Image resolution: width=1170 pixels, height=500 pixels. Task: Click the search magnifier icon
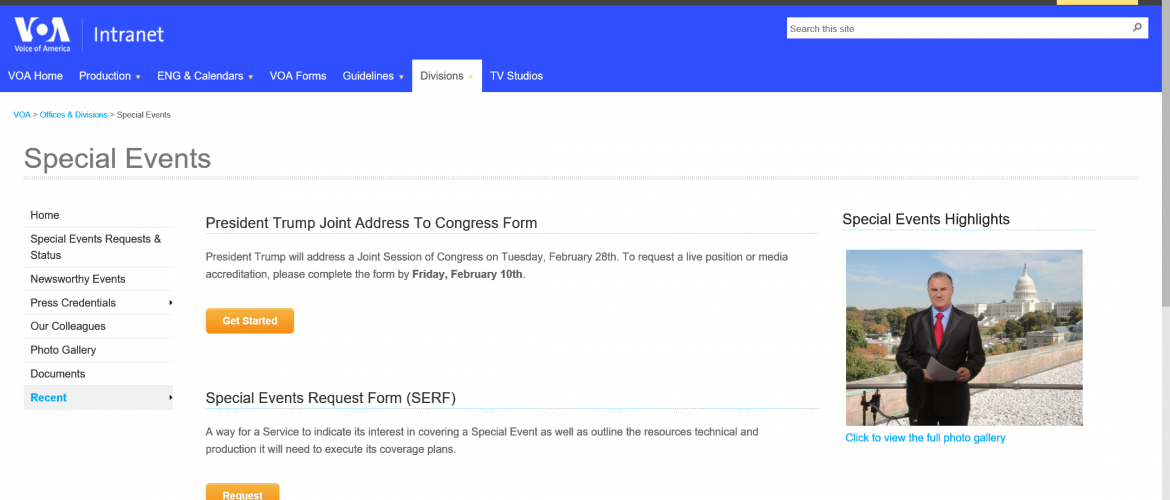coord(1137,28)
